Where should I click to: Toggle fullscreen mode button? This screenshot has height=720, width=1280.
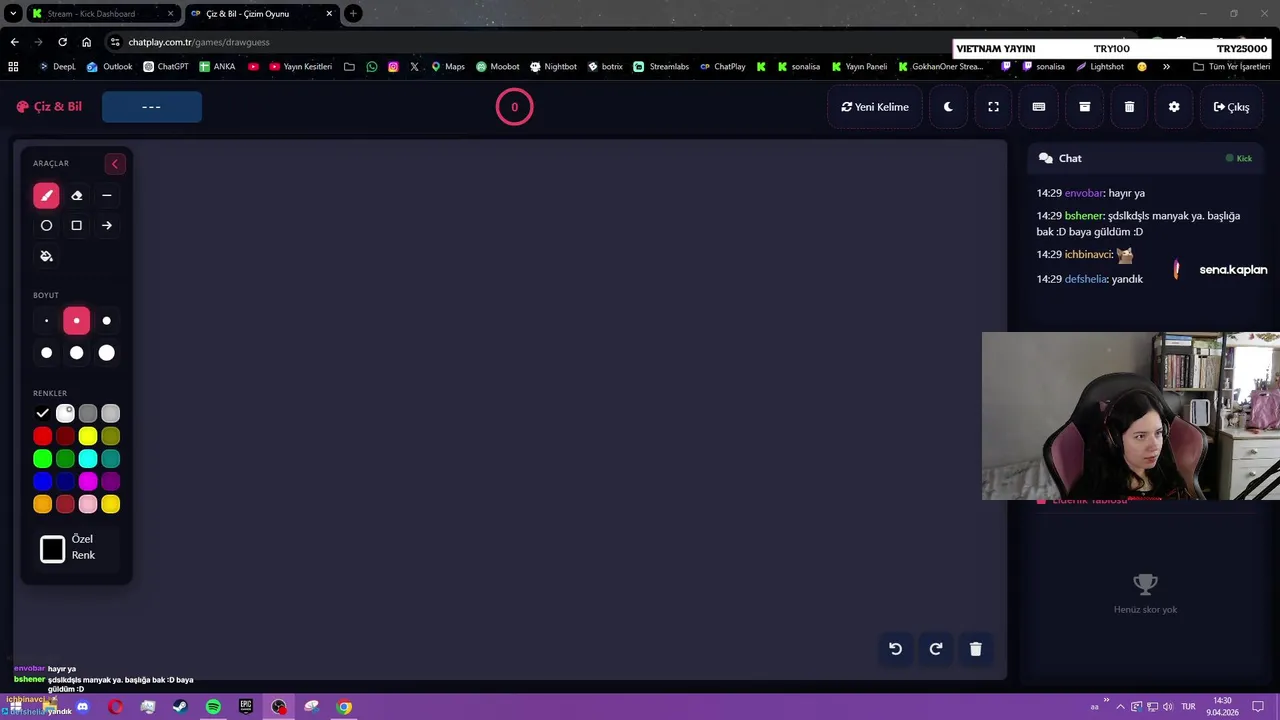[x=993, y=107]
